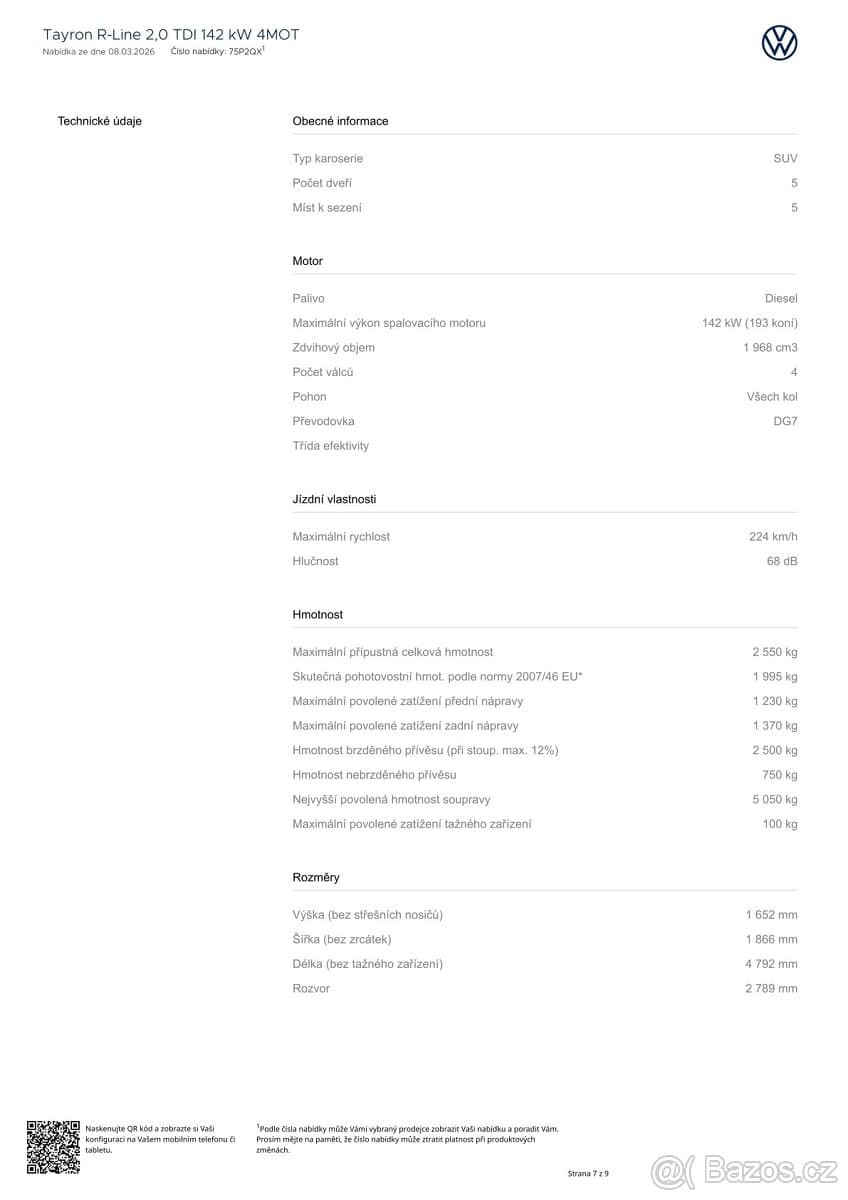Click the Technické údaje section label
Image resolution: width=848 pixels, height=1200 pixels.
[x=100, y=121]
